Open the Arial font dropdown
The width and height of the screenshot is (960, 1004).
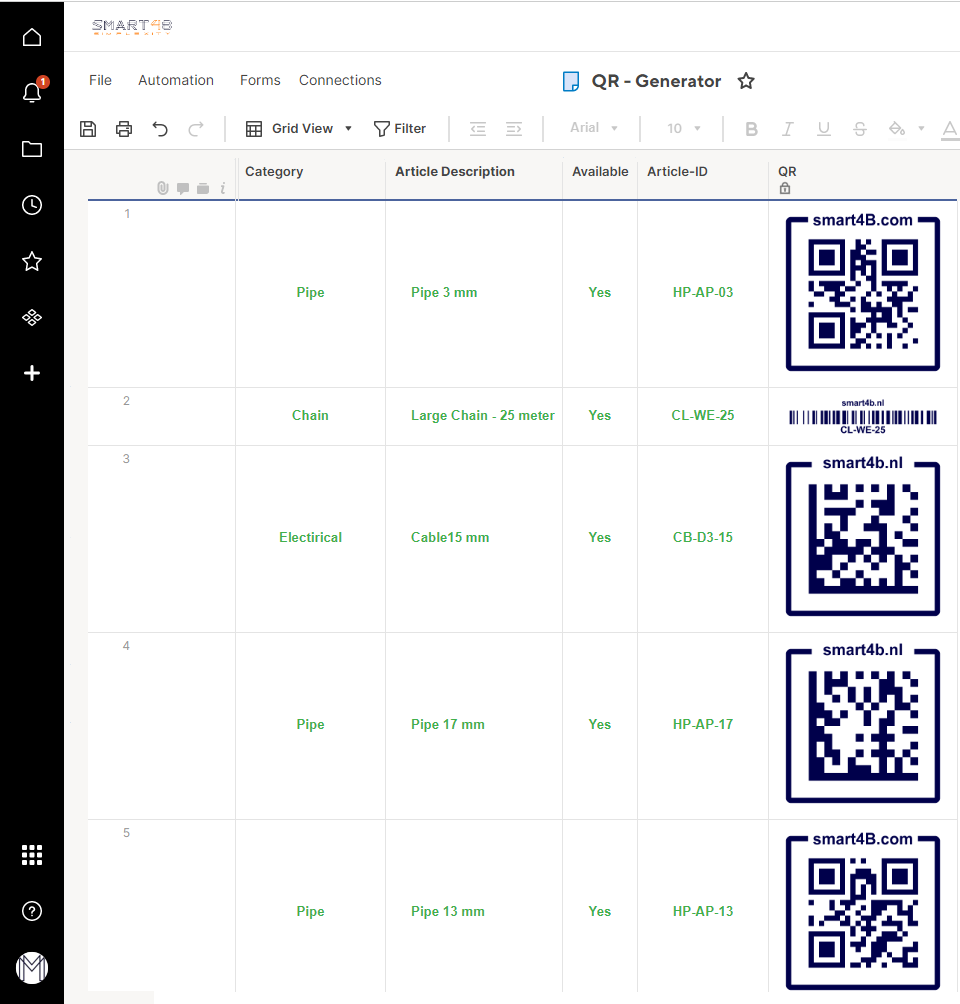pyautogui.click(x=594, y=128)
